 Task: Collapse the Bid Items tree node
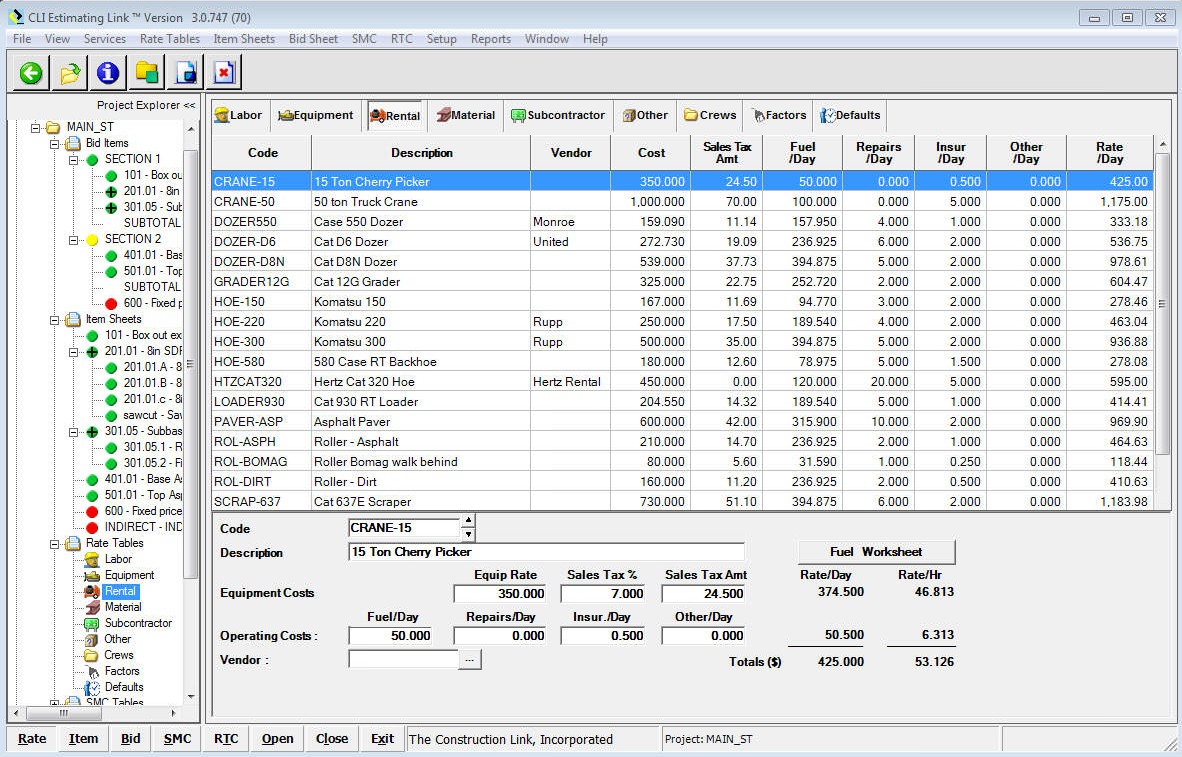tap(54, 143)
